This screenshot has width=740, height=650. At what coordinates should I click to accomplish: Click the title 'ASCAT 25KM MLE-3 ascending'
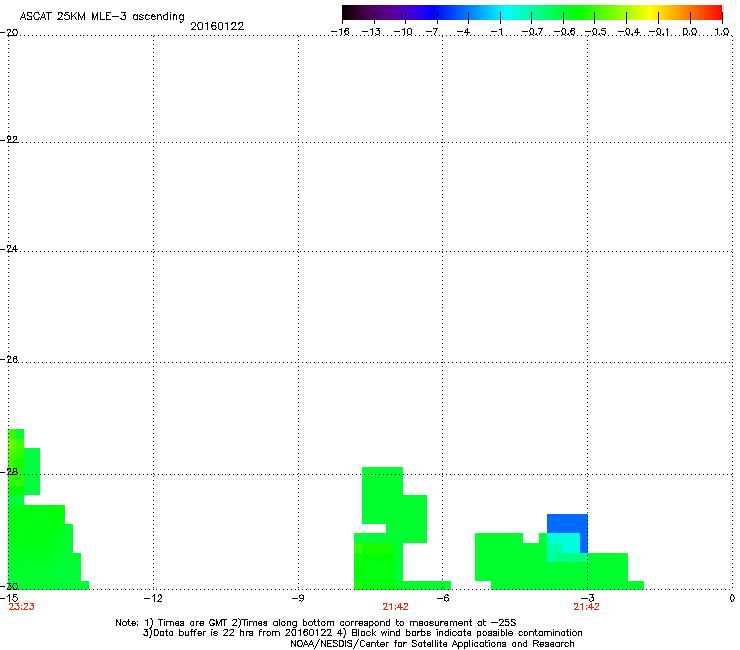102,17
